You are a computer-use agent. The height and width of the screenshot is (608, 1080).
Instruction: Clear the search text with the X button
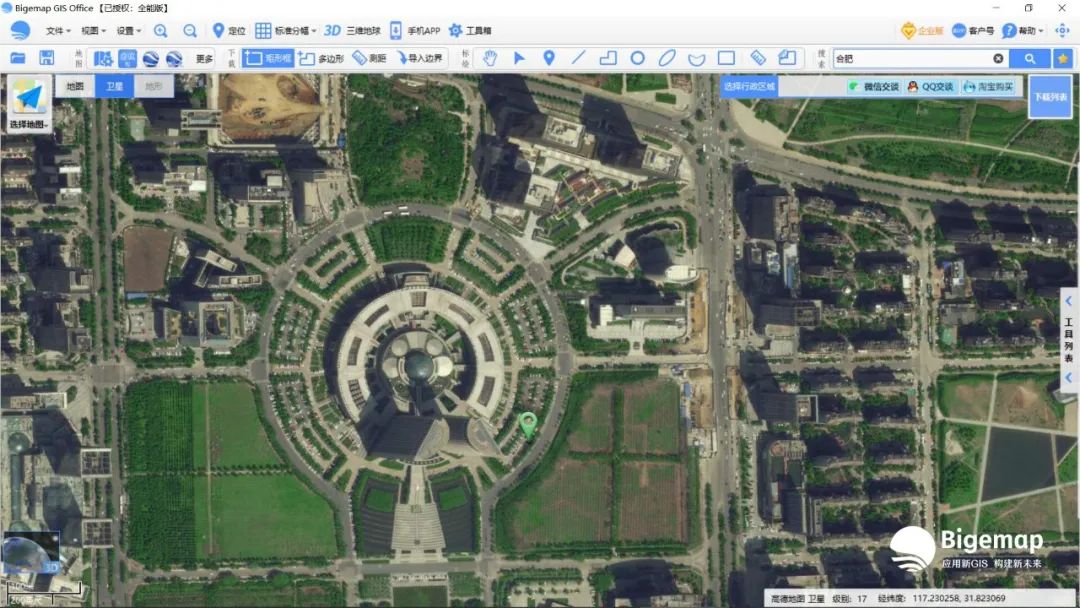pos(998,59)
